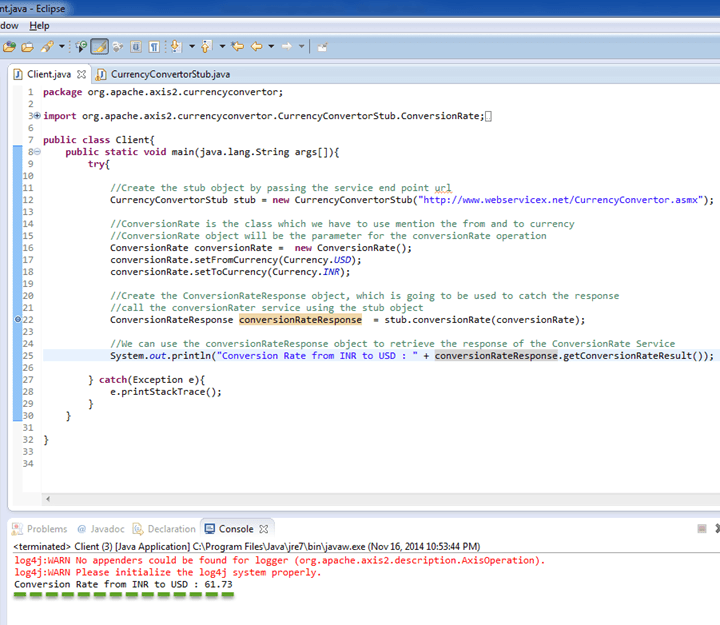The height and width of the screenshot is (625, 720).
Task: Open Search using the flashlight icon
Action: (47, 46)
